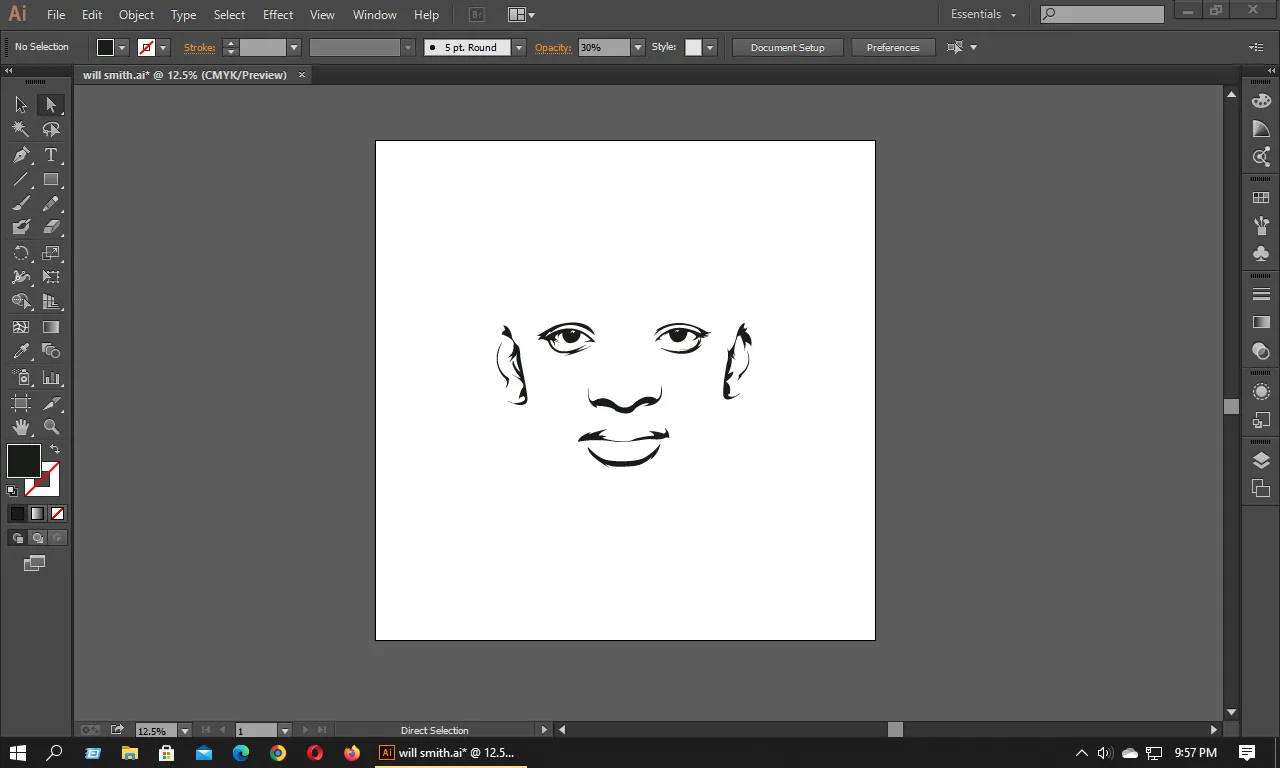Select the Paintbrush tool

point(21,204)
